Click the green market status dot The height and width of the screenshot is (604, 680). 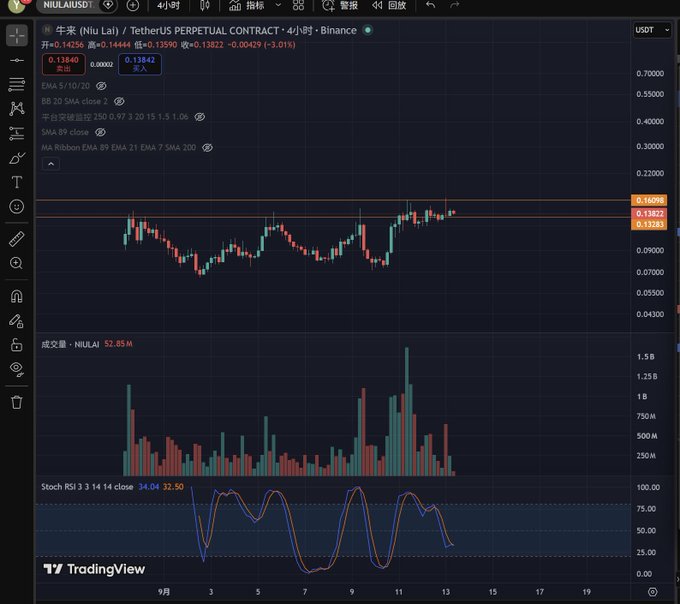pos(368,30)
